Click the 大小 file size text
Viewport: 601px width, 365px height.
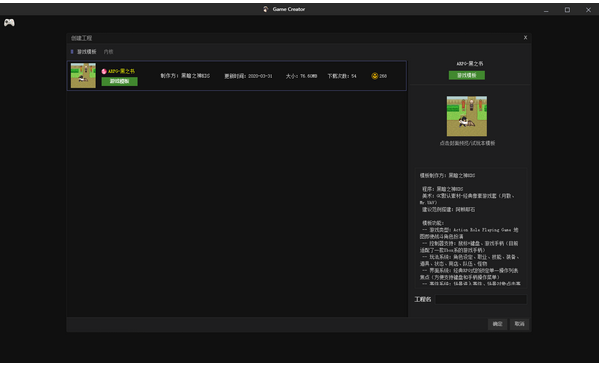point(301,76)
